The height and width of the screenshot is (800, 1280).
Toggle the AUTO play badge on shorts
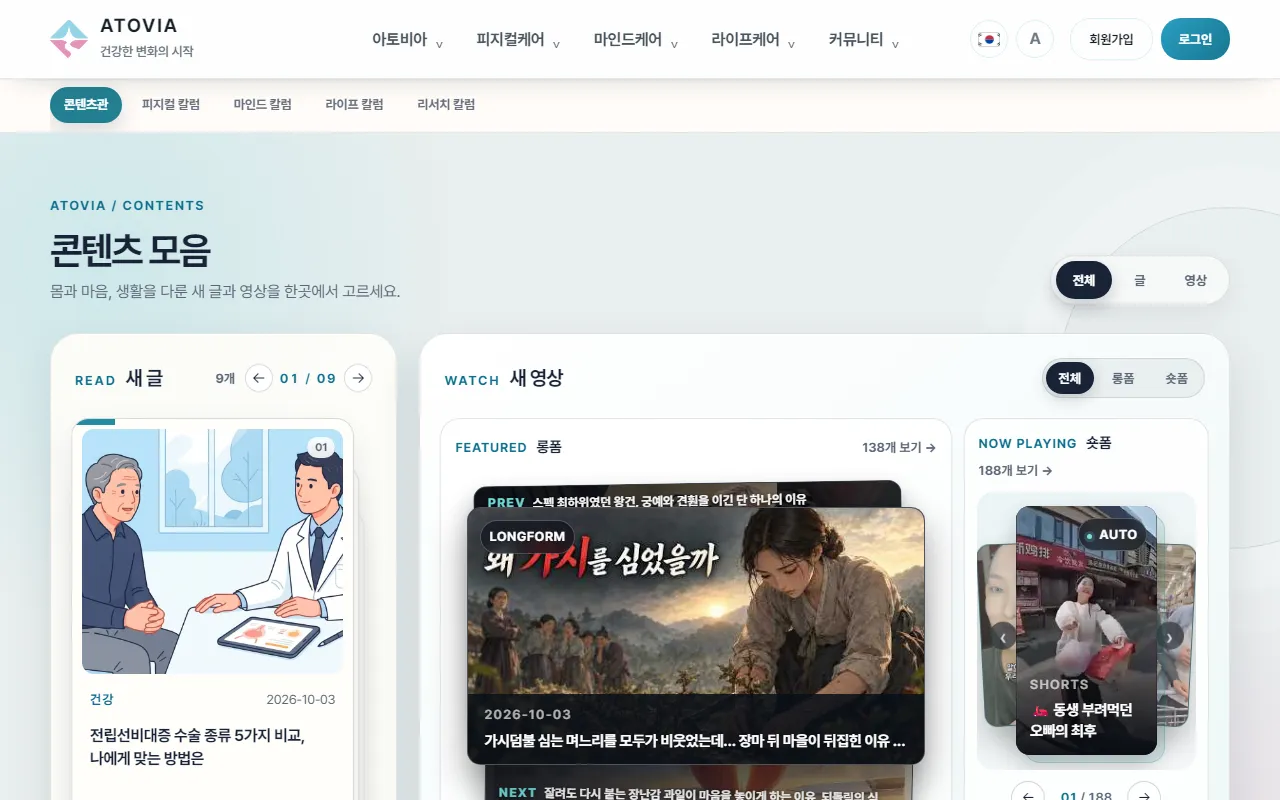click(x=1112, y=535)
